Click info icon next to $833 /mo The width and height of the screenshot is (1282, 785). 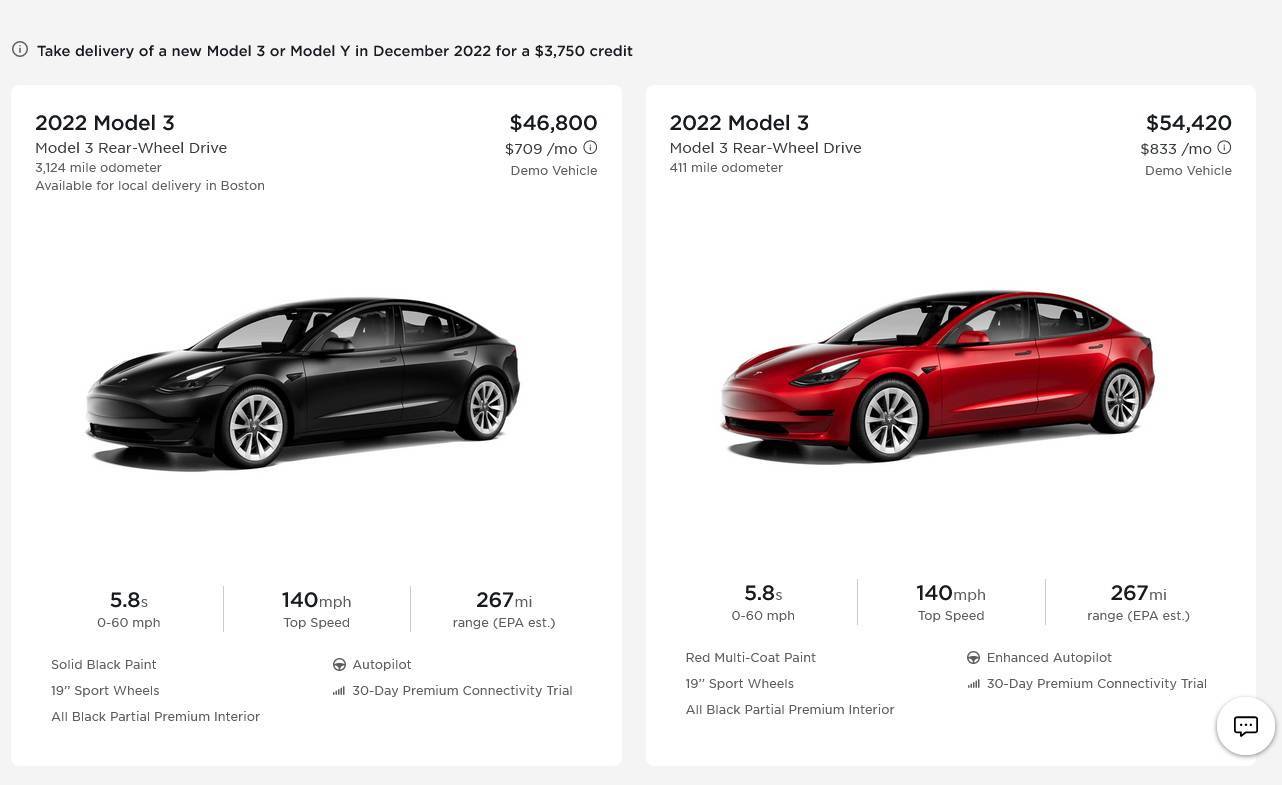[1224, 148]
